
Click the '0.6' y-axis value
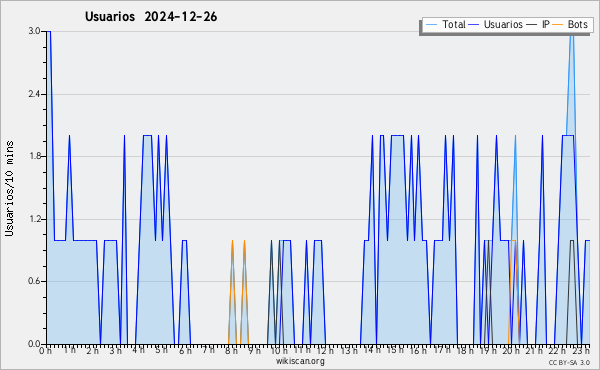(34, 281)
